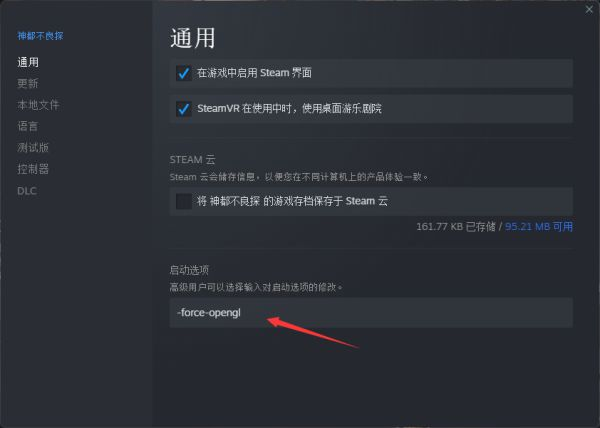
Task: Toggle the Steam overlay in-game checkbox
Action: tap(184, 73)
